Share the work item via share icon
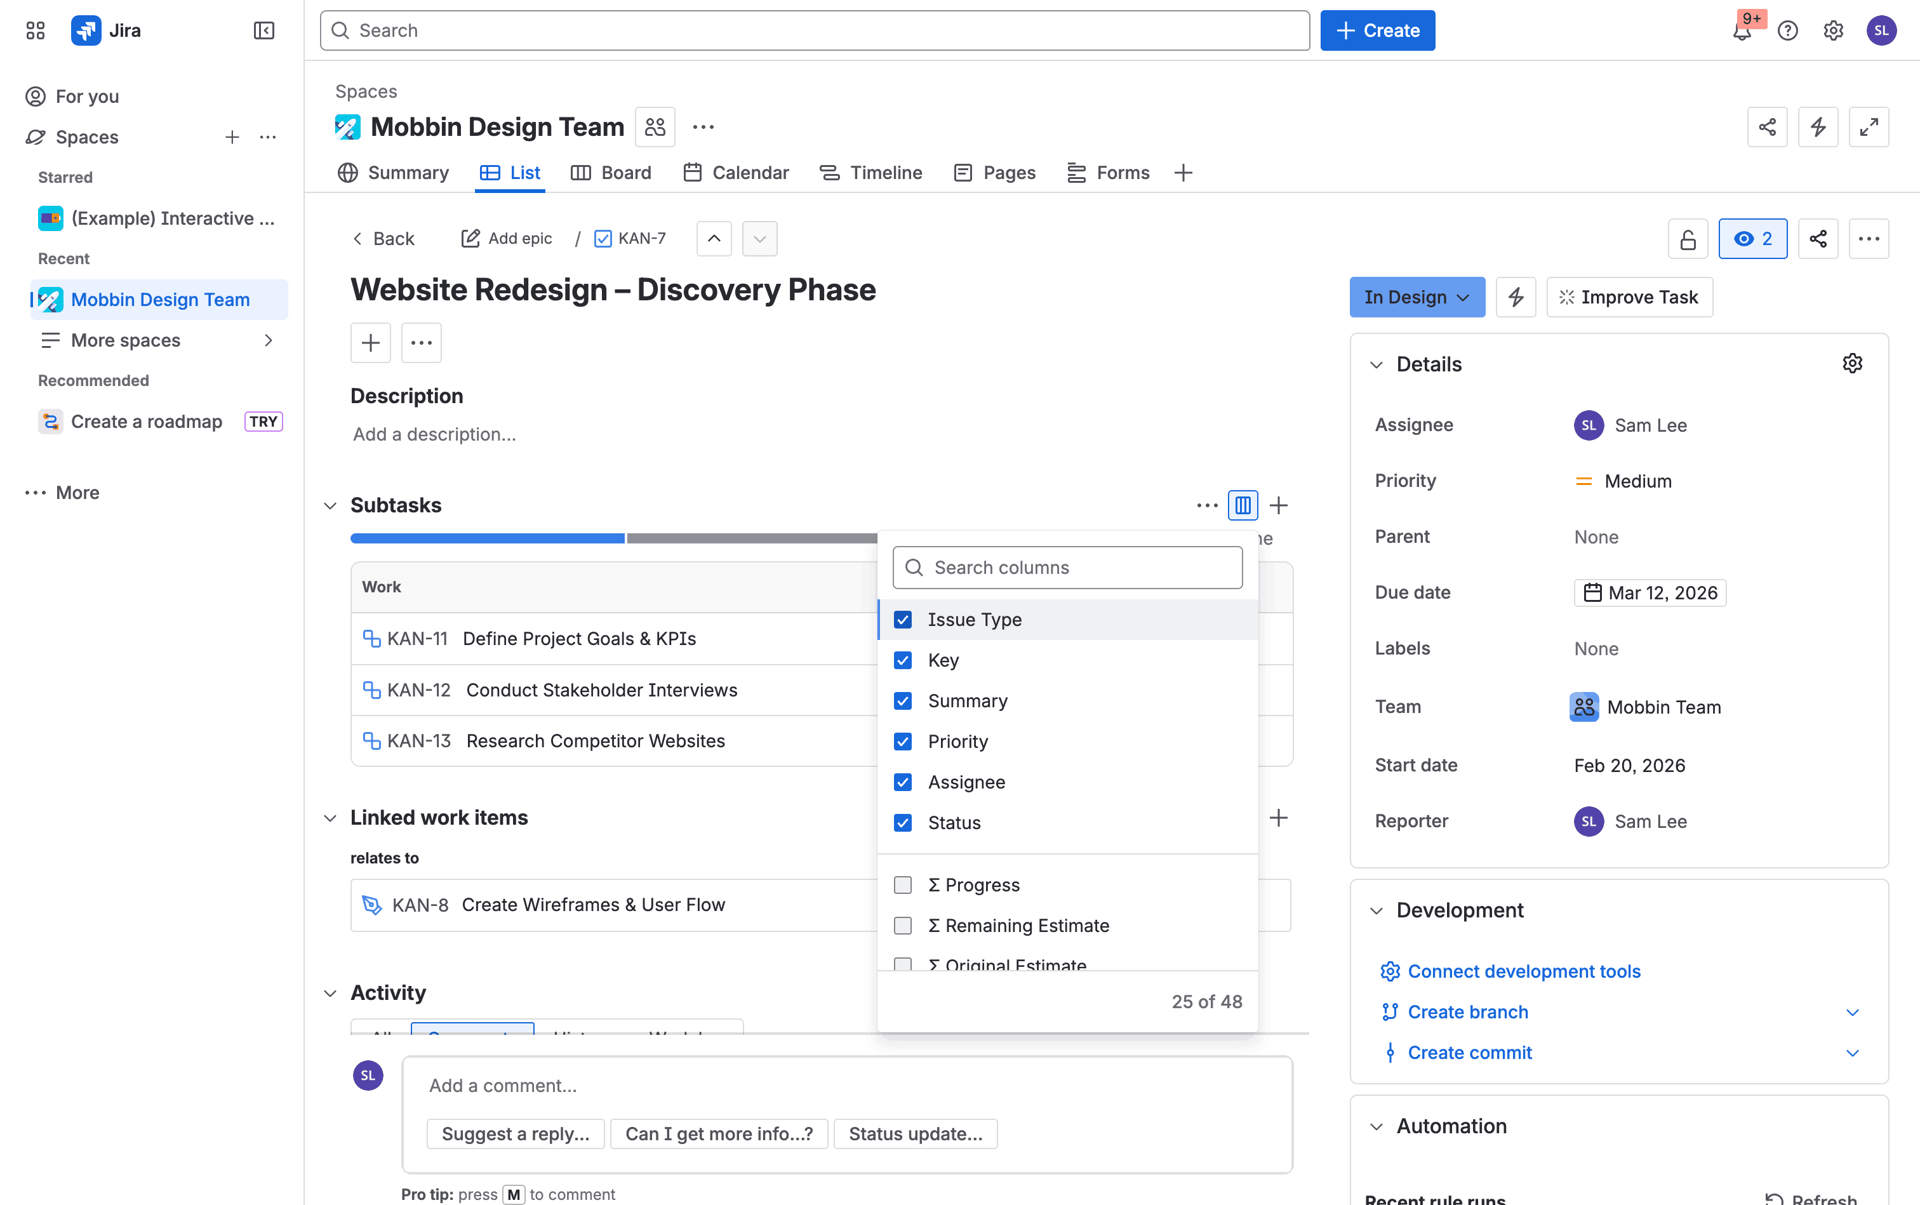The height and width of the screenshot is (1205, 1920). click(x=1818, y=239)
